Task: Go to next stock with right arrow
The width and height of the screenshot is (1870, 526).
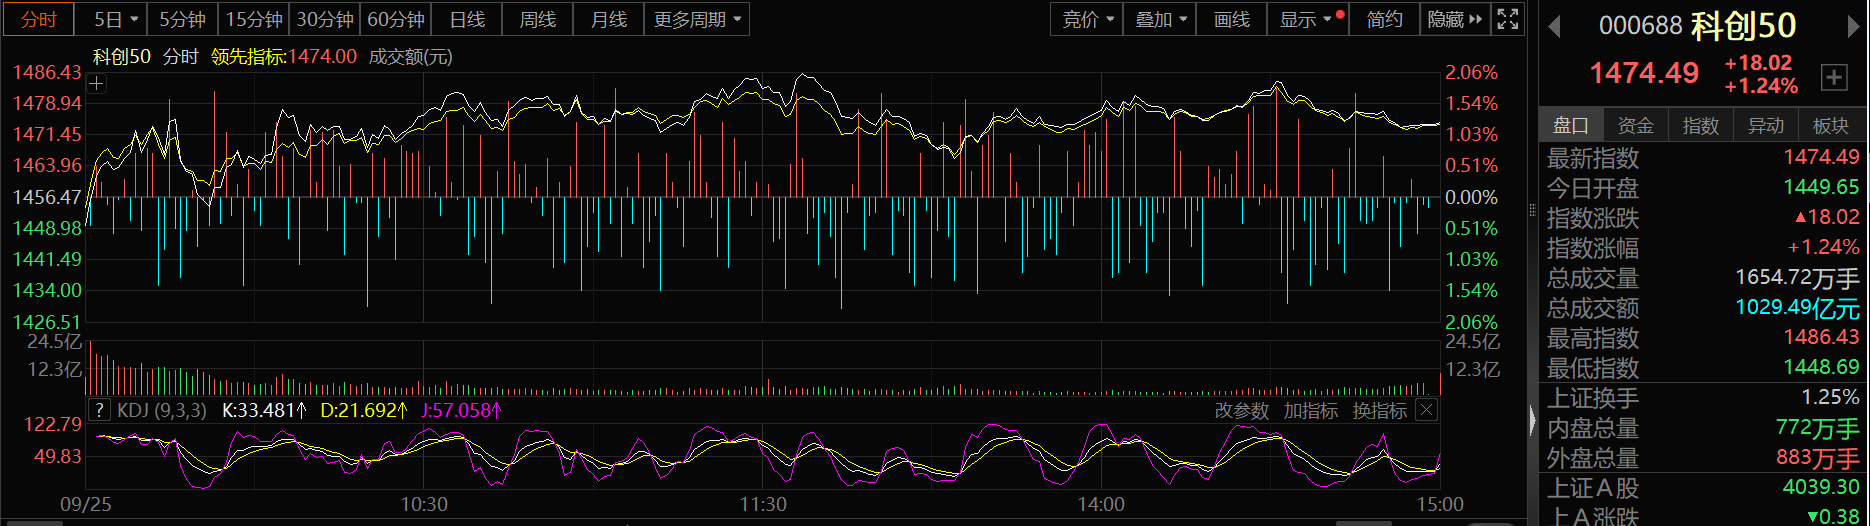Action: click(x=1853, y=27)
